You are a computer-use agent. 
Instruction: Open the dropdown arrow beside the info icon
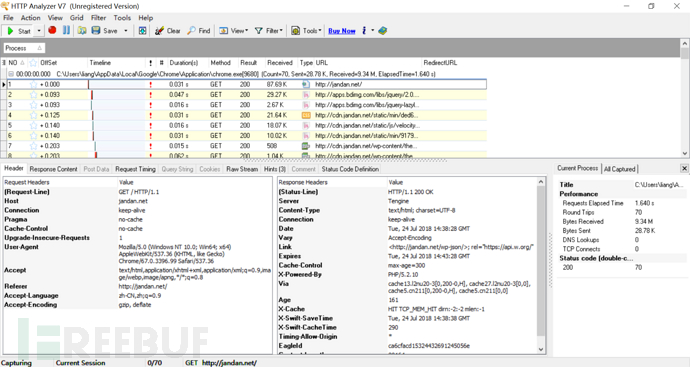click(x=373, y=31)
